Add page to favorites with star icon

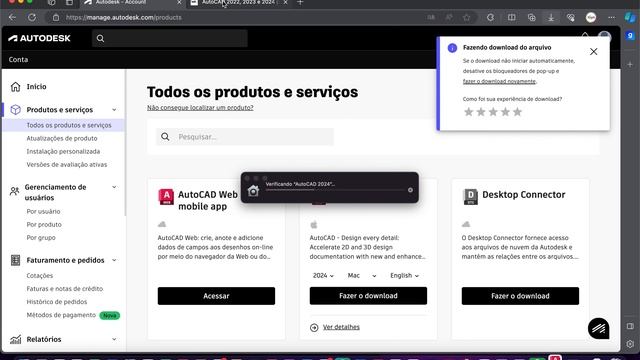coord(467,18)
